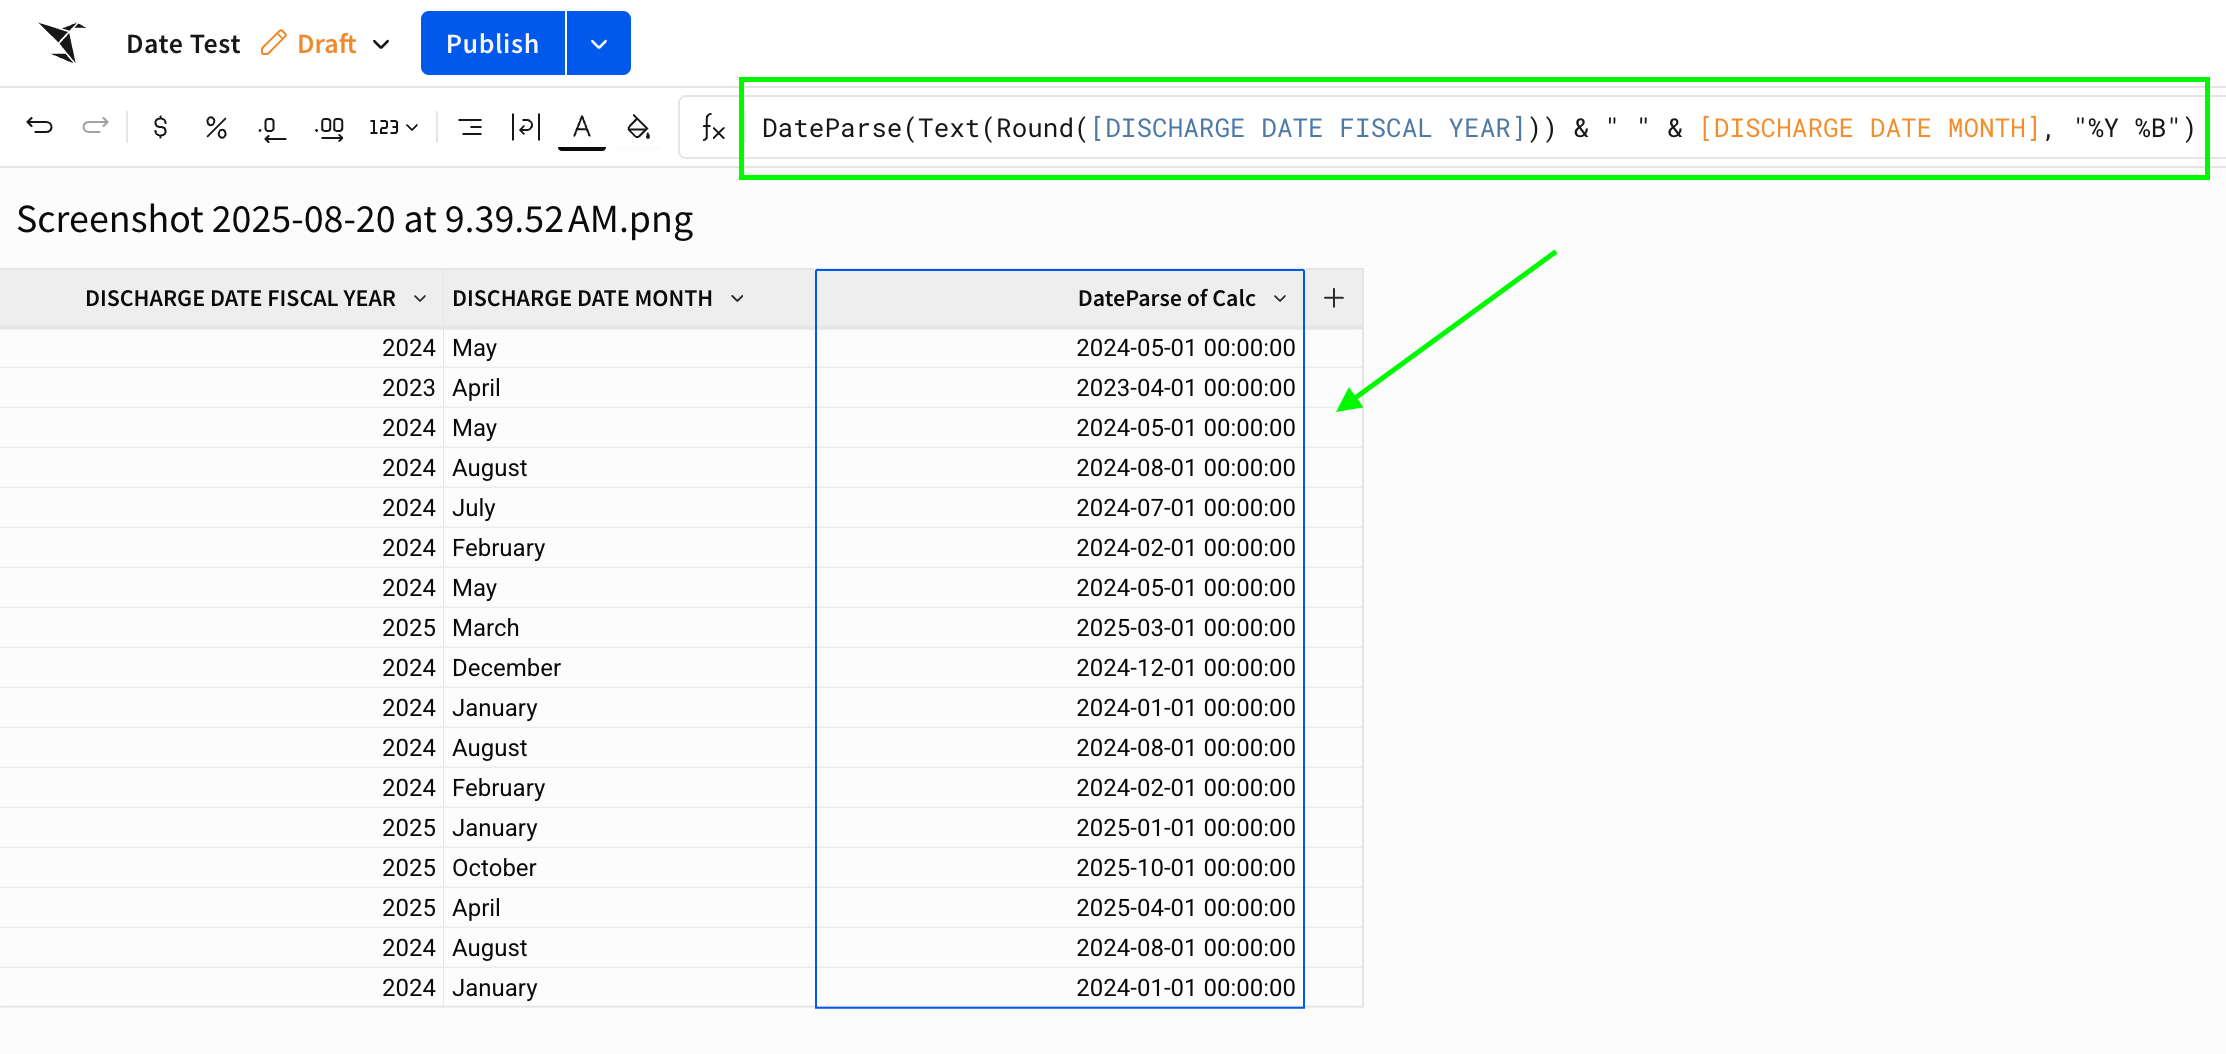Increase decimal places
The image size is (2226, 1054).
pyautogui.click(x=328, y=127)
